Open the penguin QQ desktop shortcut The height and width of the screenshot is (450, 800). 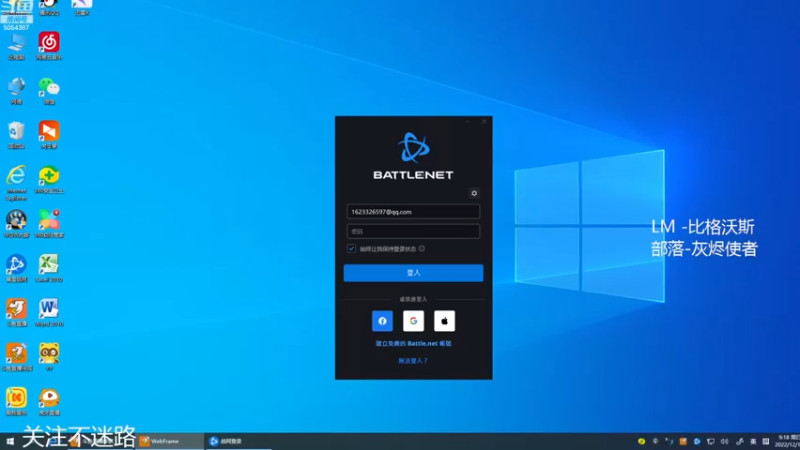coord(49,8)
